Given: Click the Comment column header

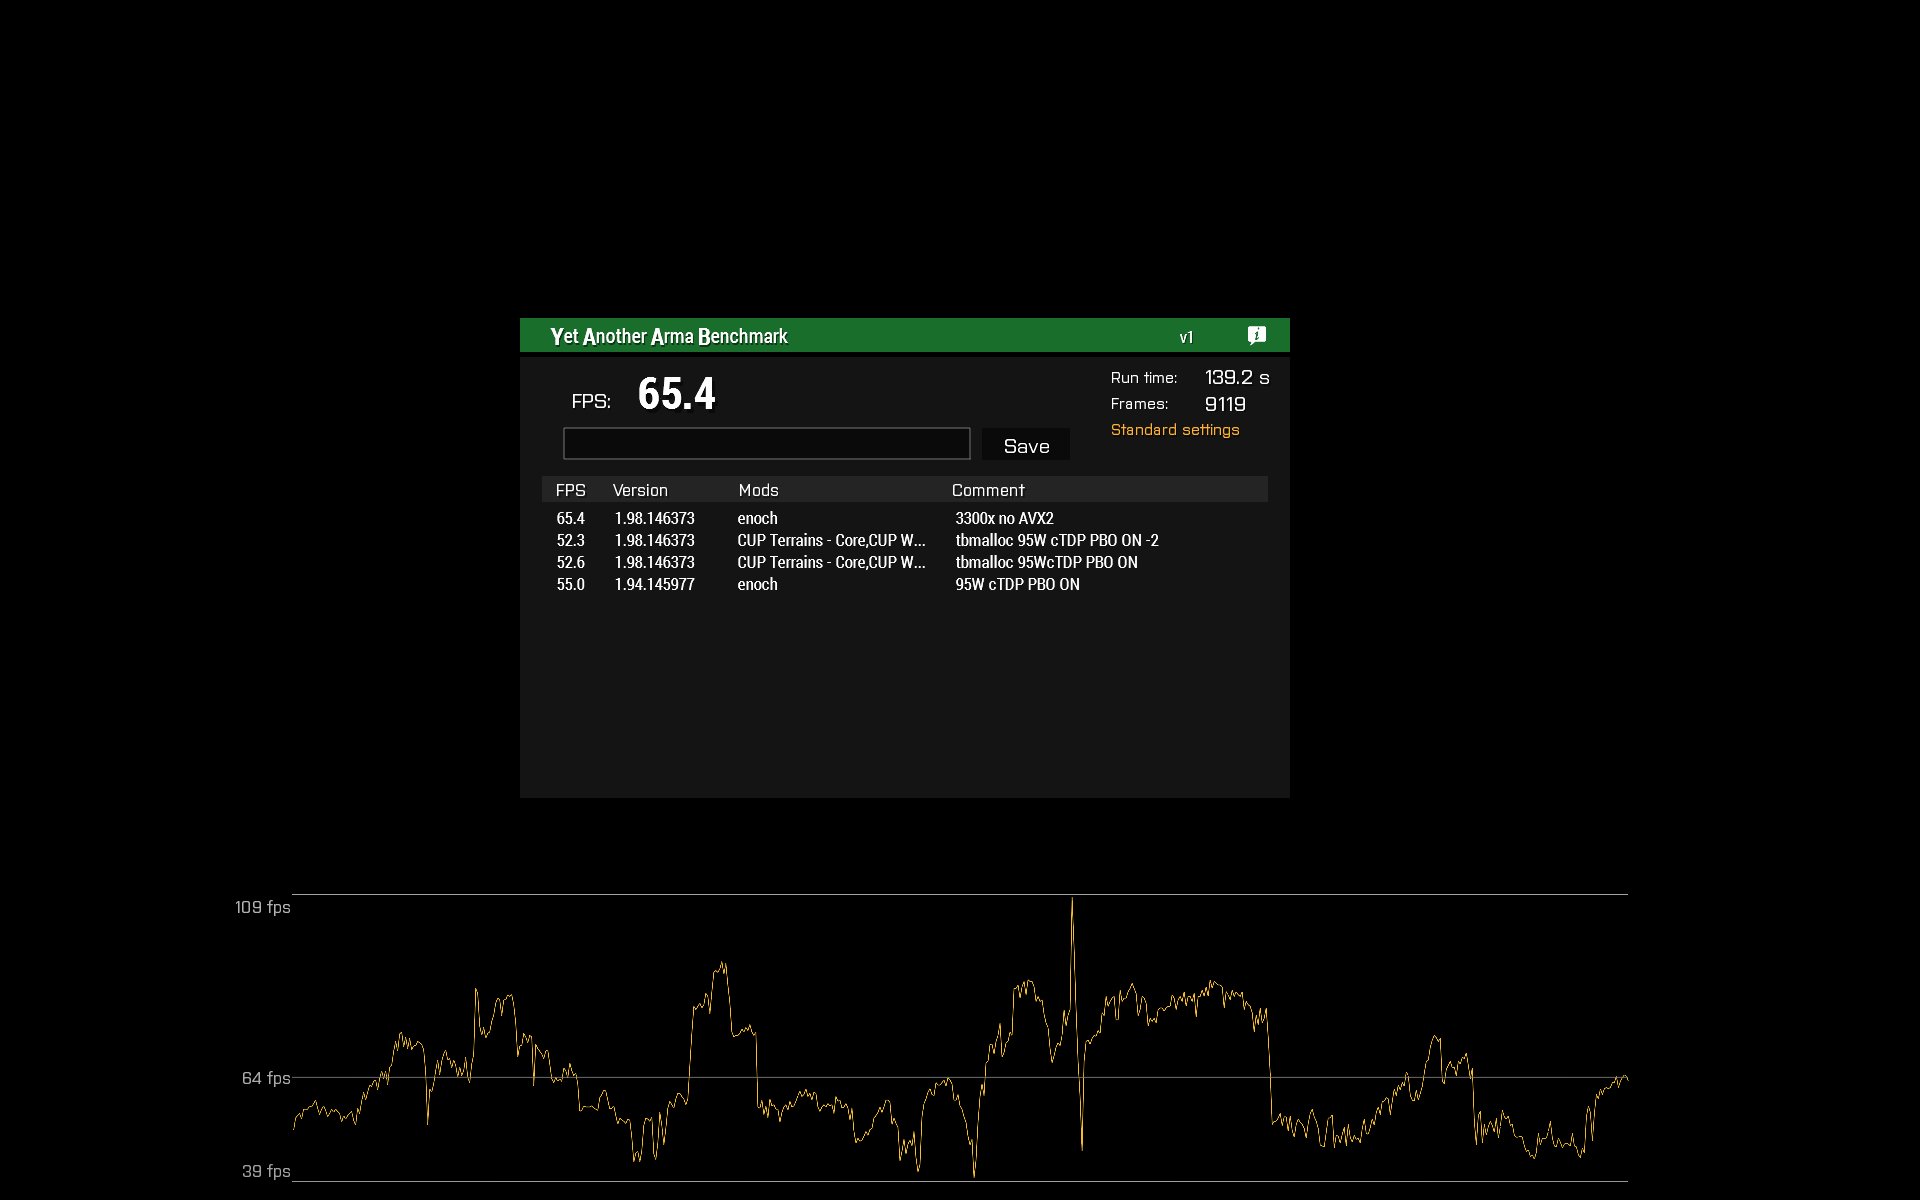Looking at the screenshot, I should pos(988,490).
